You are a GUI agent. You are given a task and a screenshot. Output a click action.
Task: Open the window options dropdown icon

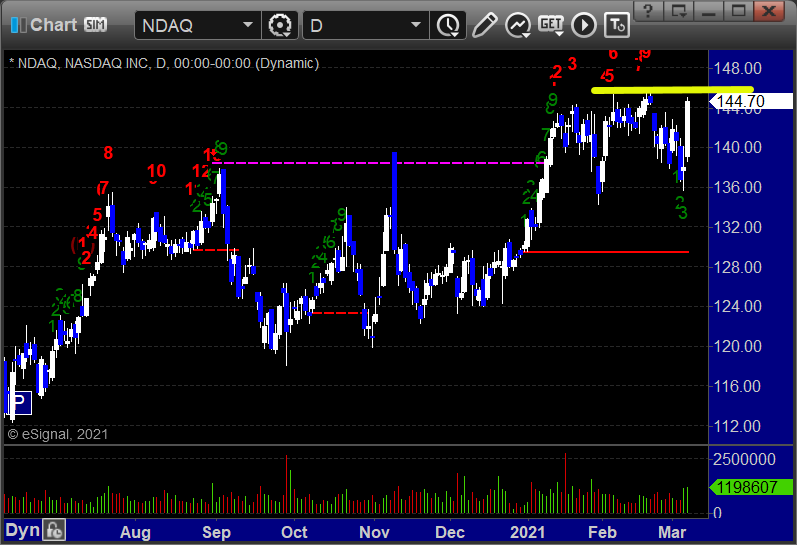pos(679,10)
